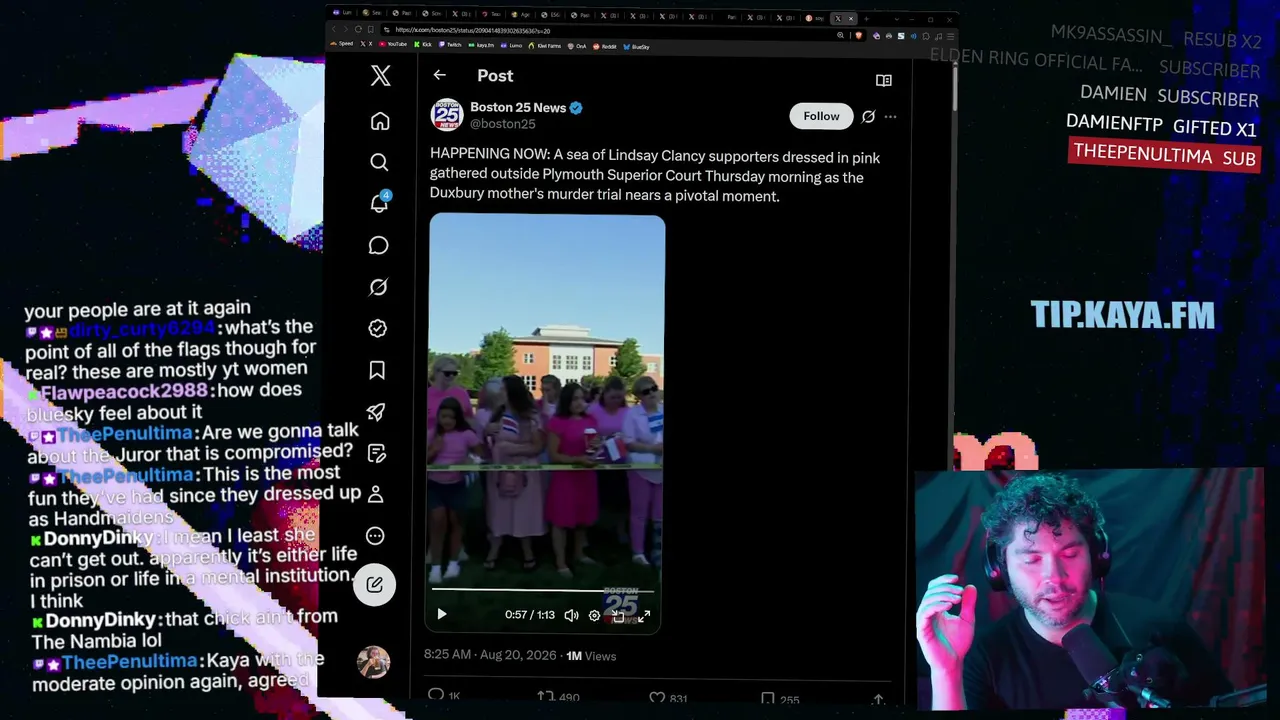
Task: Click the X logo in the sidebar
Action: (380, 75)
